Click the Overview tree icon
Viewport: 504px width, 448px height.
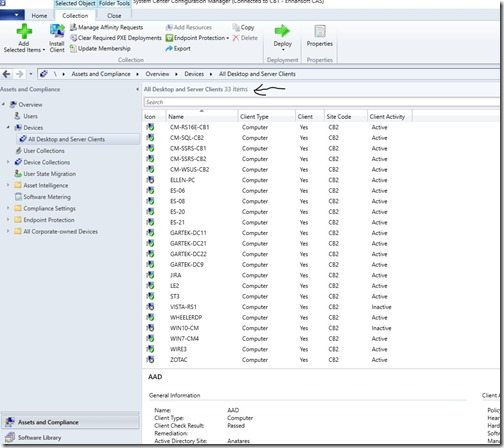(x=13, y=104)
